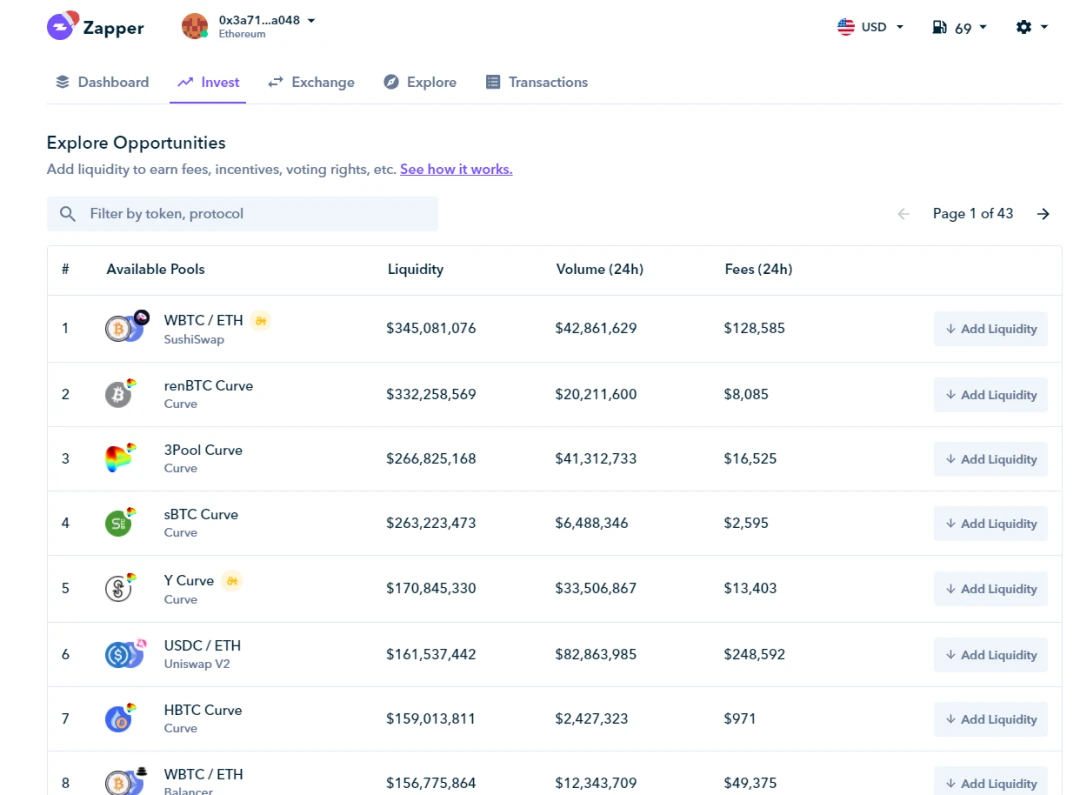Click the Zapper logo icon

pos(61,27)
